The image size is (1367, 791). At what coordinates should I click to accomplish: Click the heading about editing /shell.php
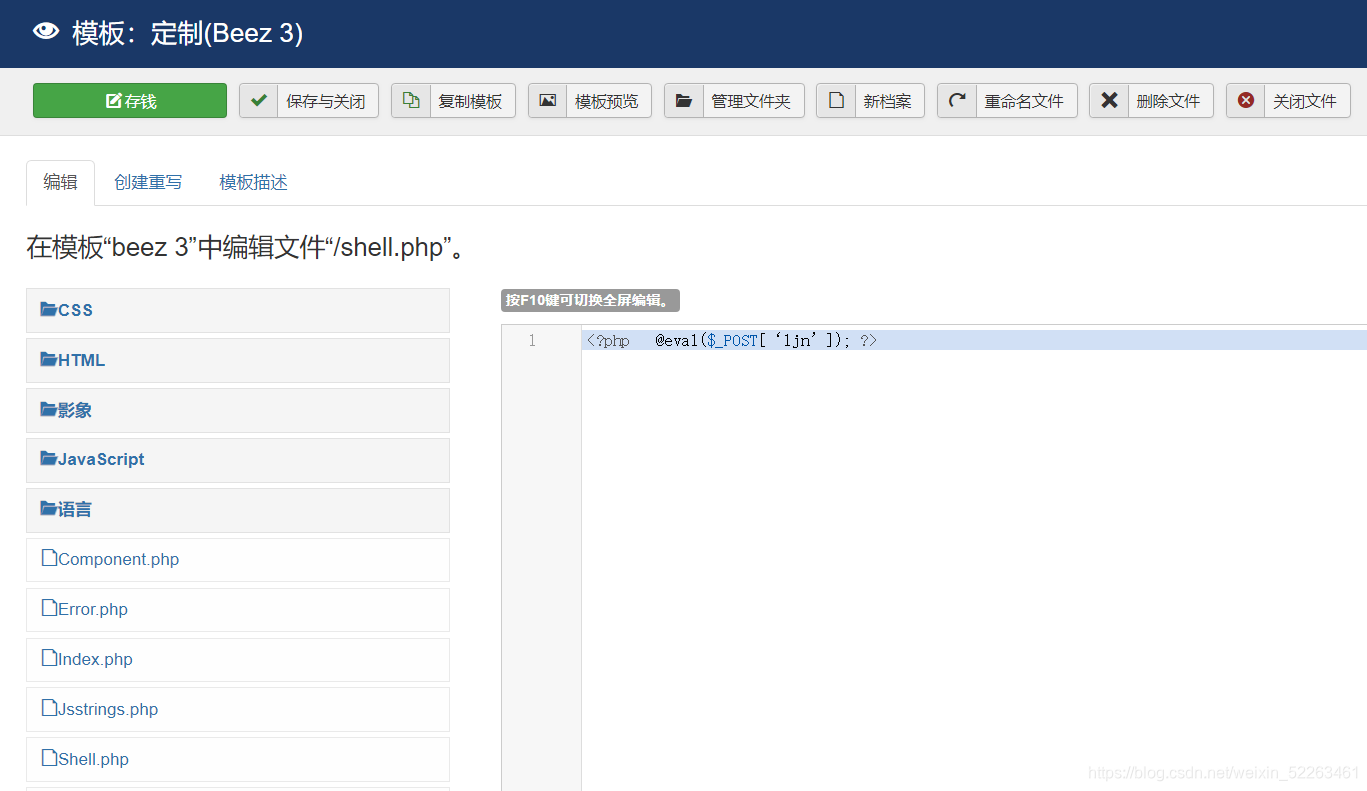(246, 247)
